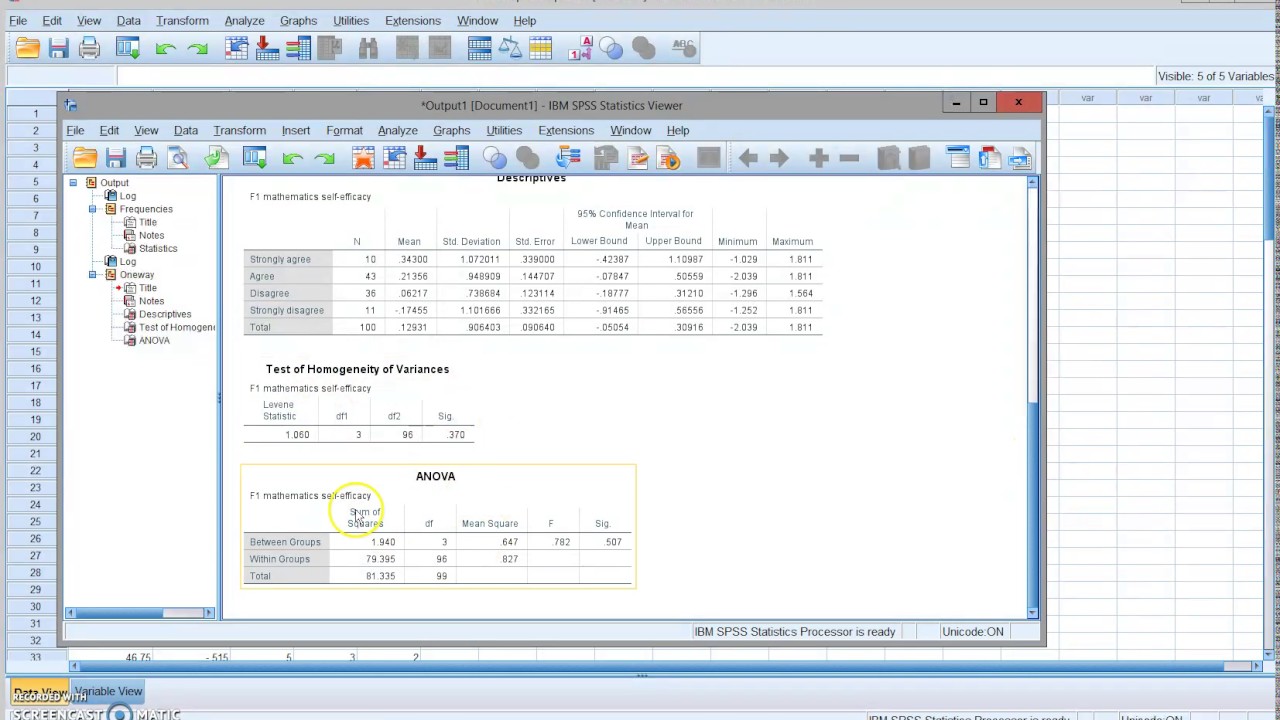The height and width of the screenshot is (720, 1280).
Task: Collapse the Frequencies branch
Action: point(92,209)
